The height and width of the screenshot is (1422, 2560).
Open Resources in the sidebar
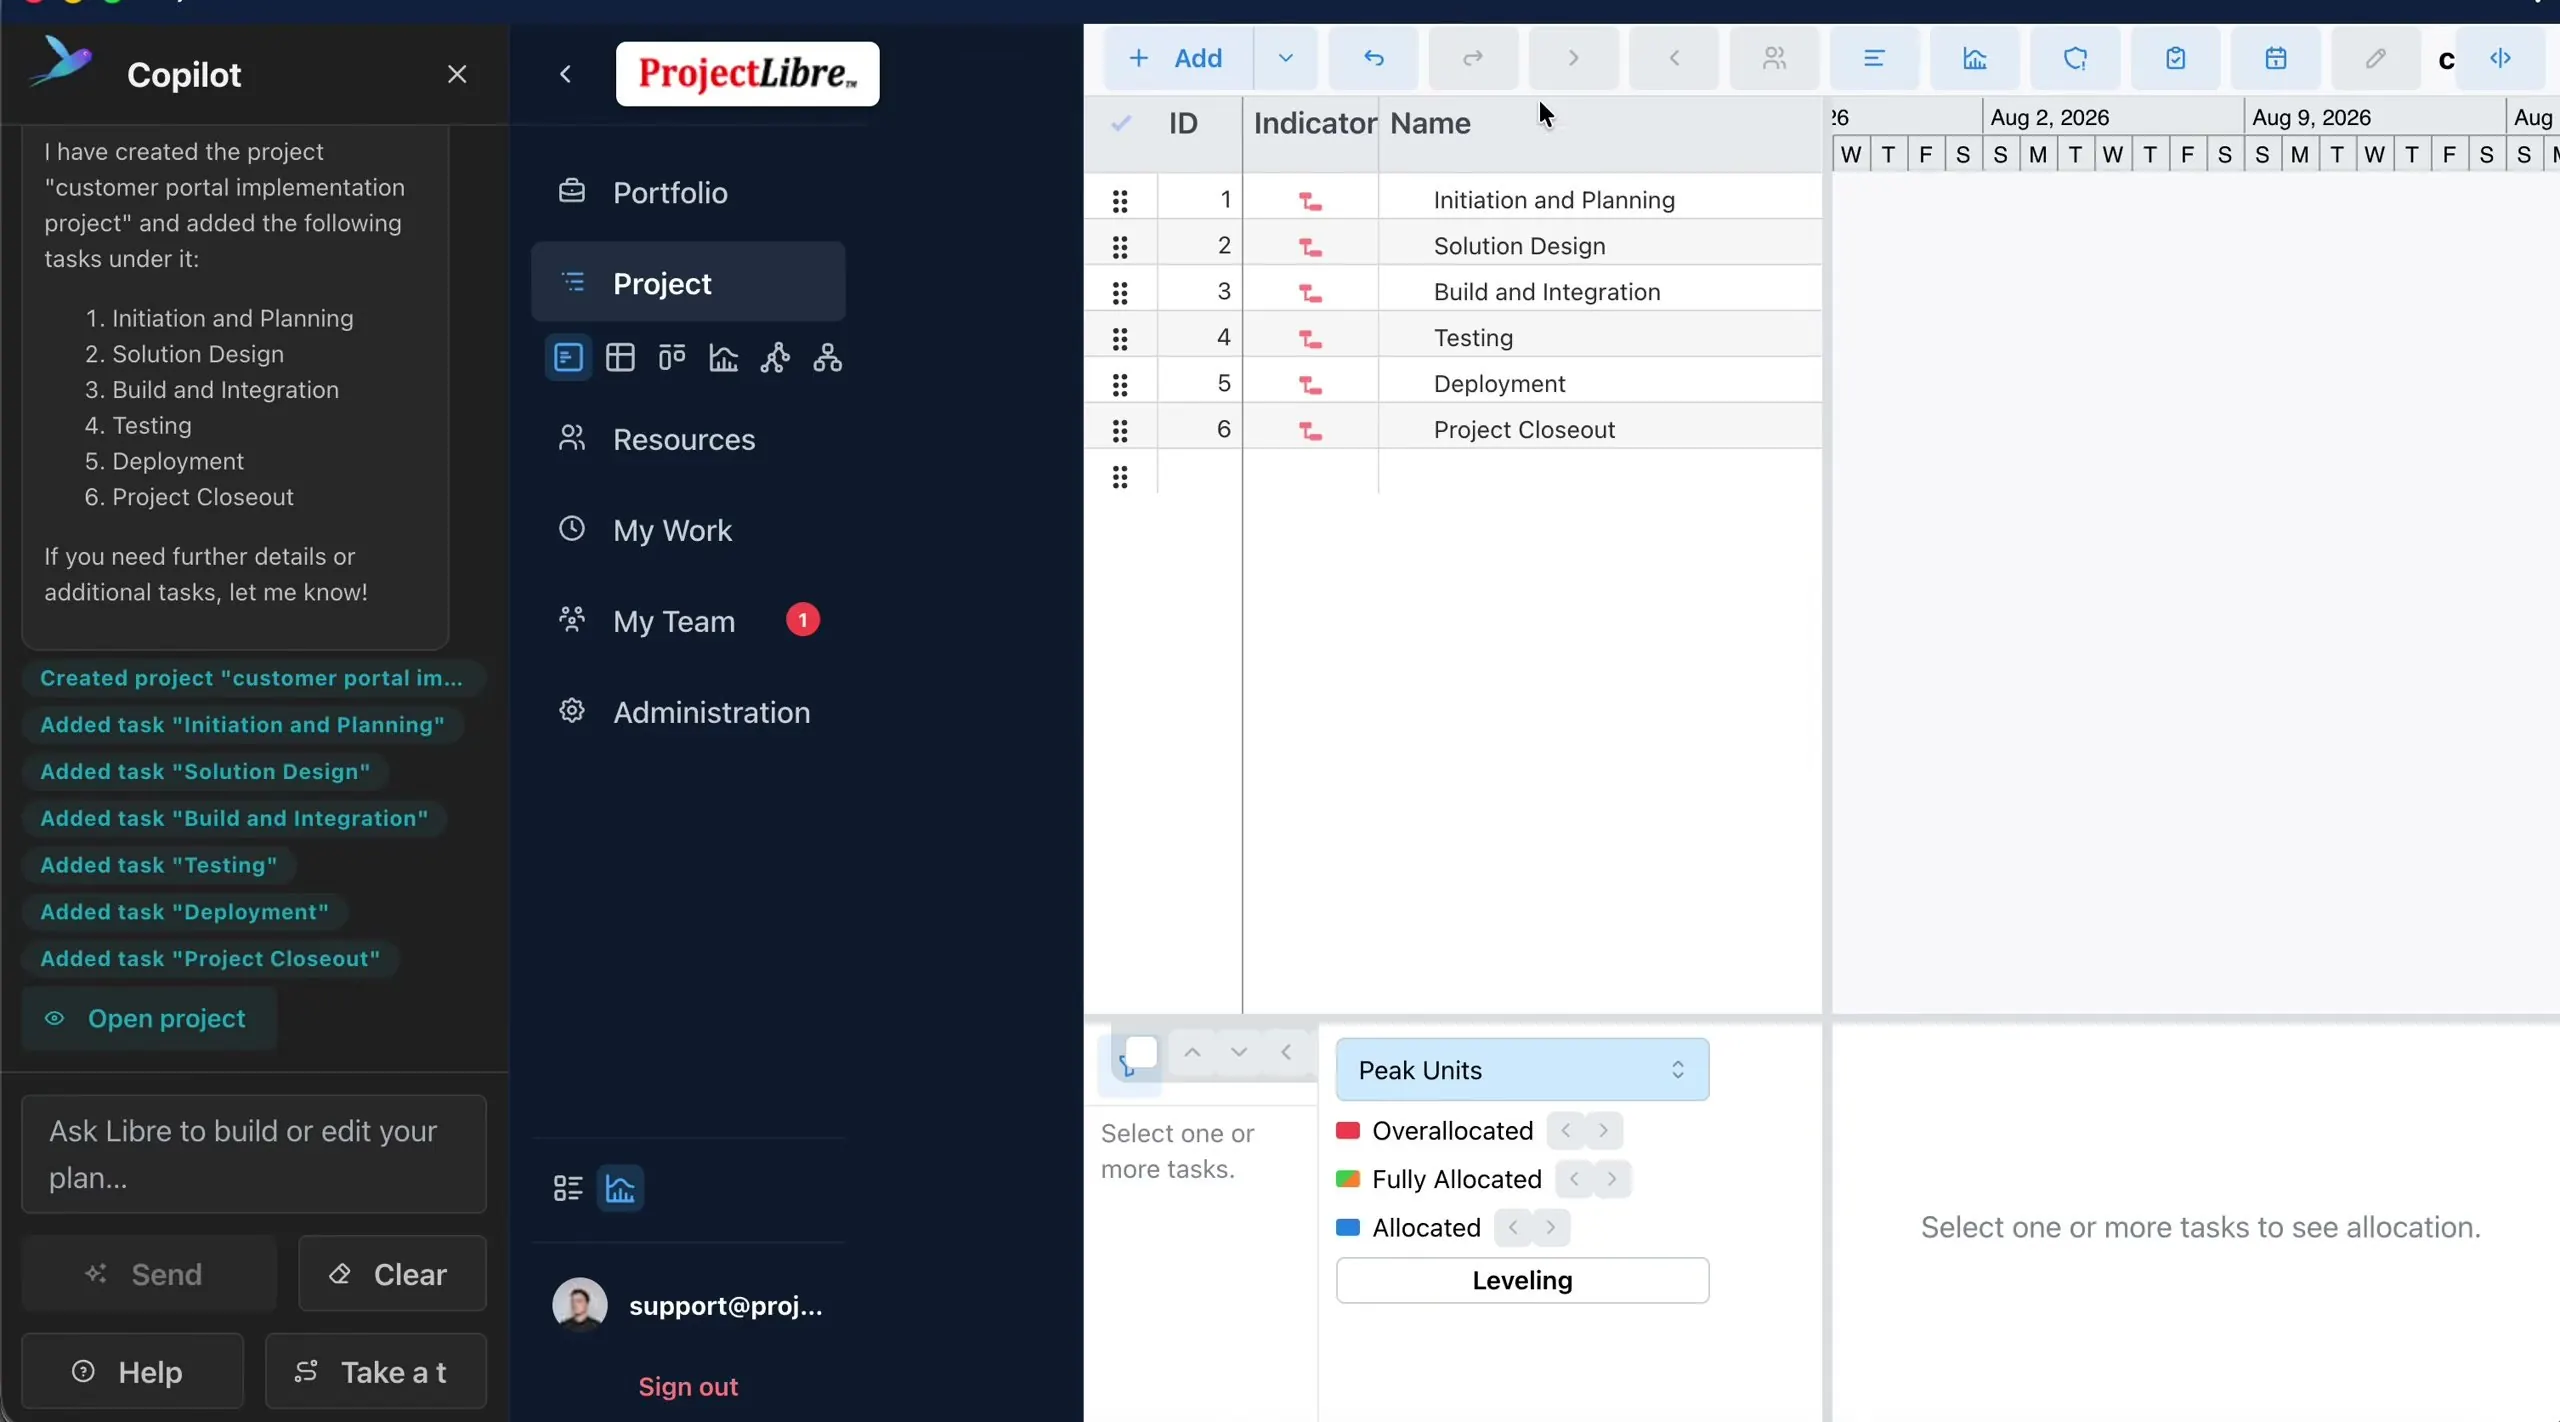(688, 439)
